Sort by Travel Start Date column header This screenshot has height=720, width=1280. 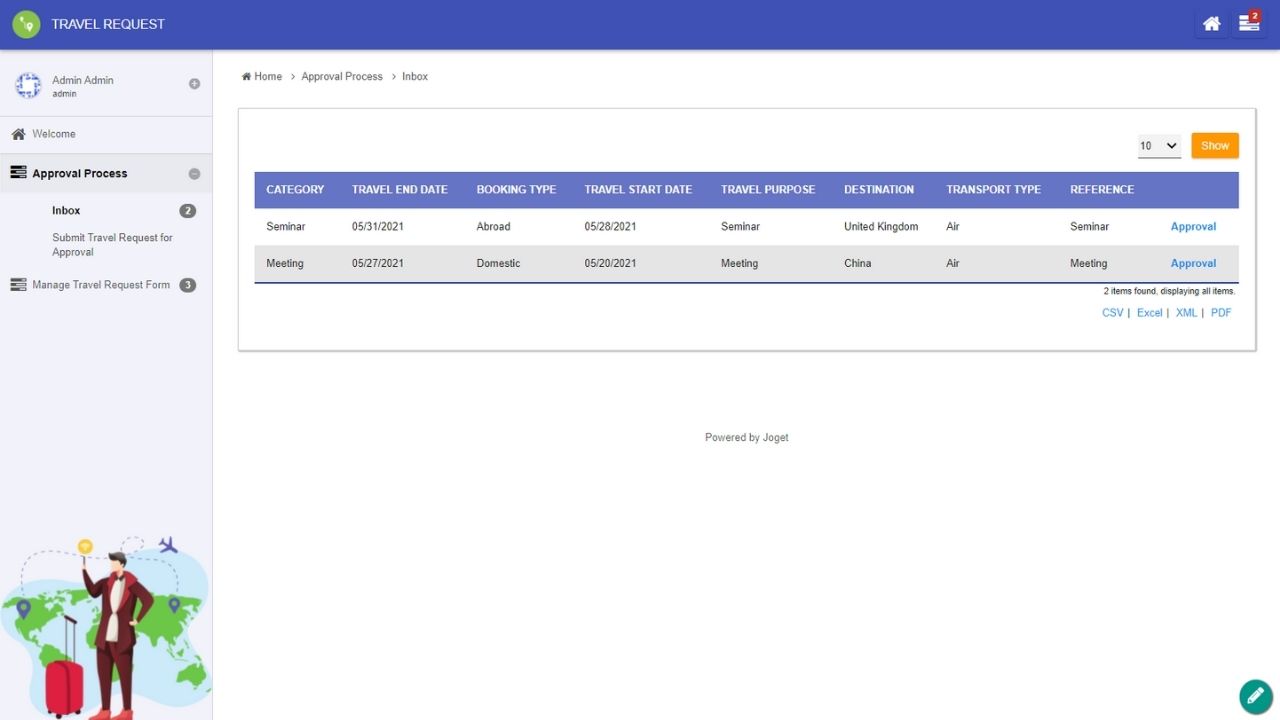pos(638,190)
